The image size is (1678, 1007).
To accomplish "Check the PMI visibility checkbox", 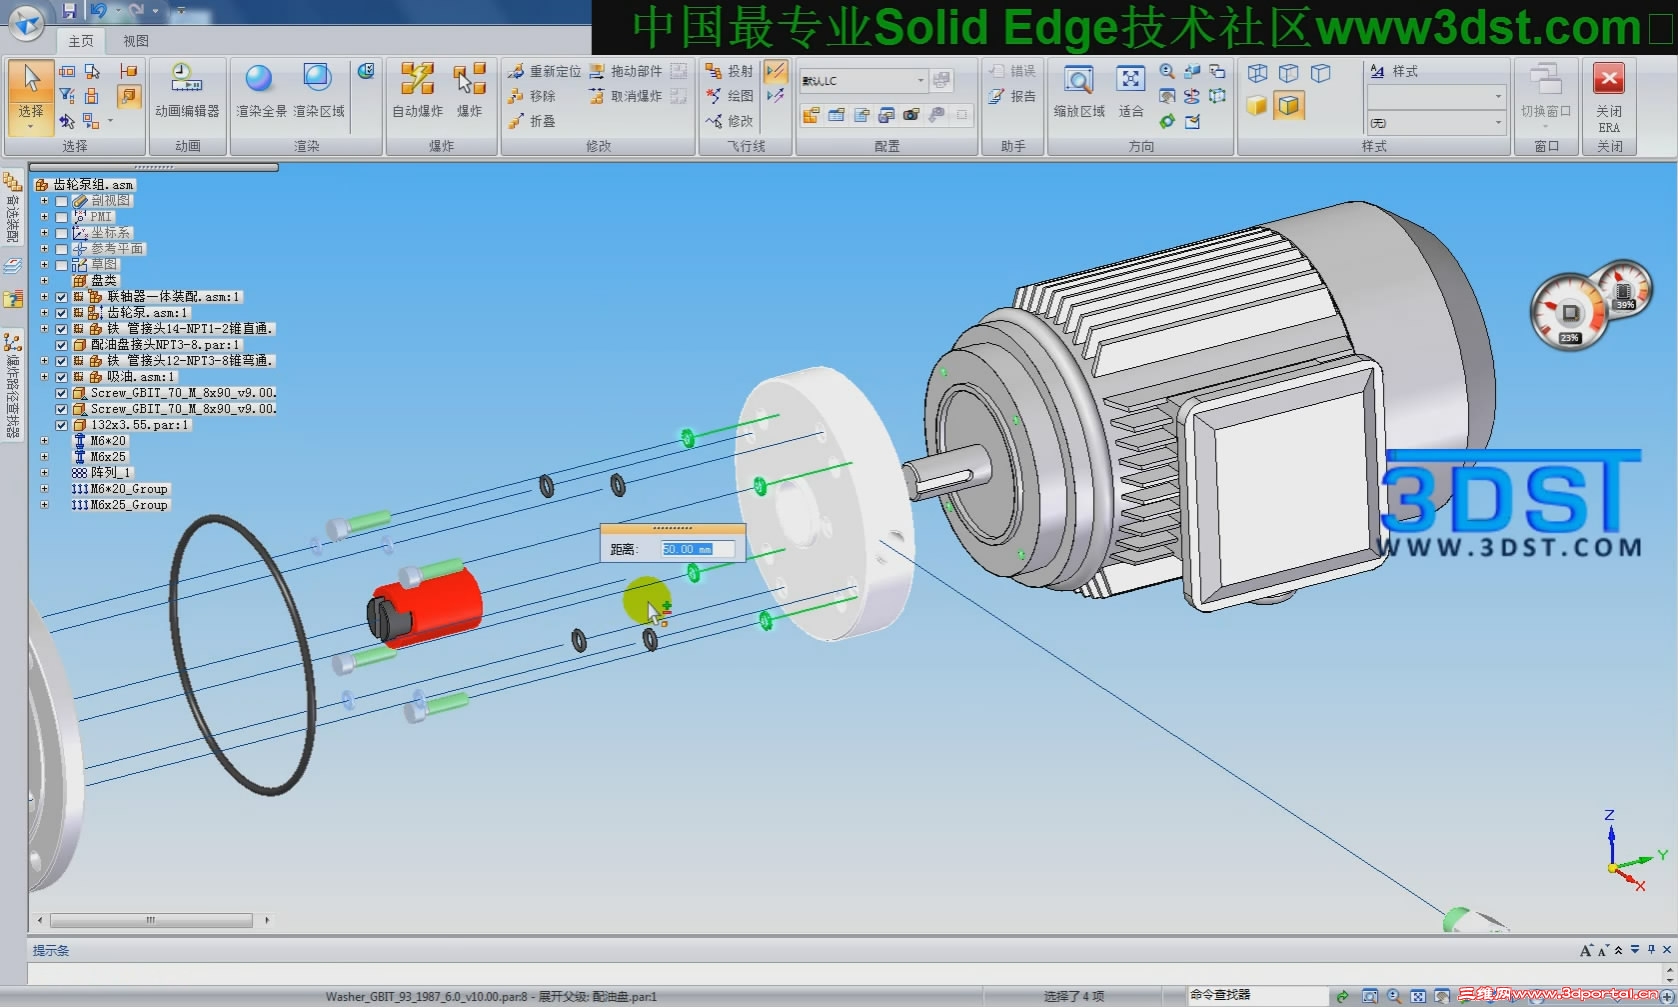I will coord(62,217).
